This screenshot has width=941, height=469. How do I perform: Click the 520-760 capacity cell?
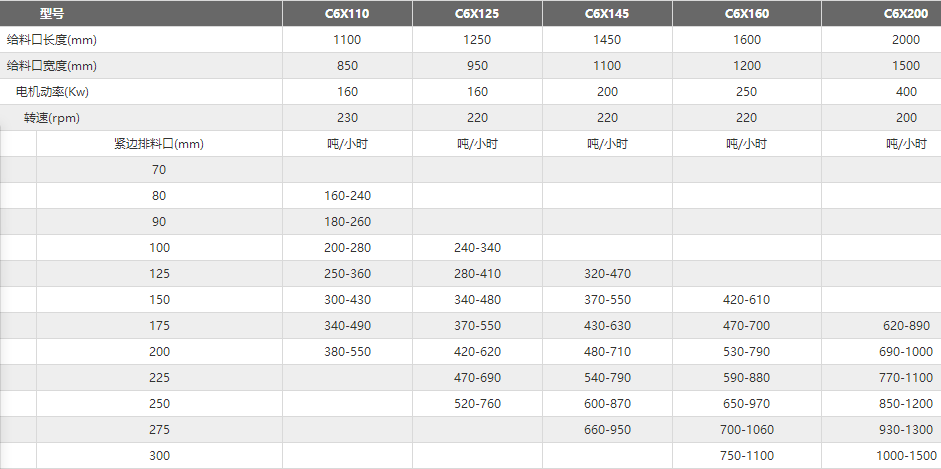[478, 404]
